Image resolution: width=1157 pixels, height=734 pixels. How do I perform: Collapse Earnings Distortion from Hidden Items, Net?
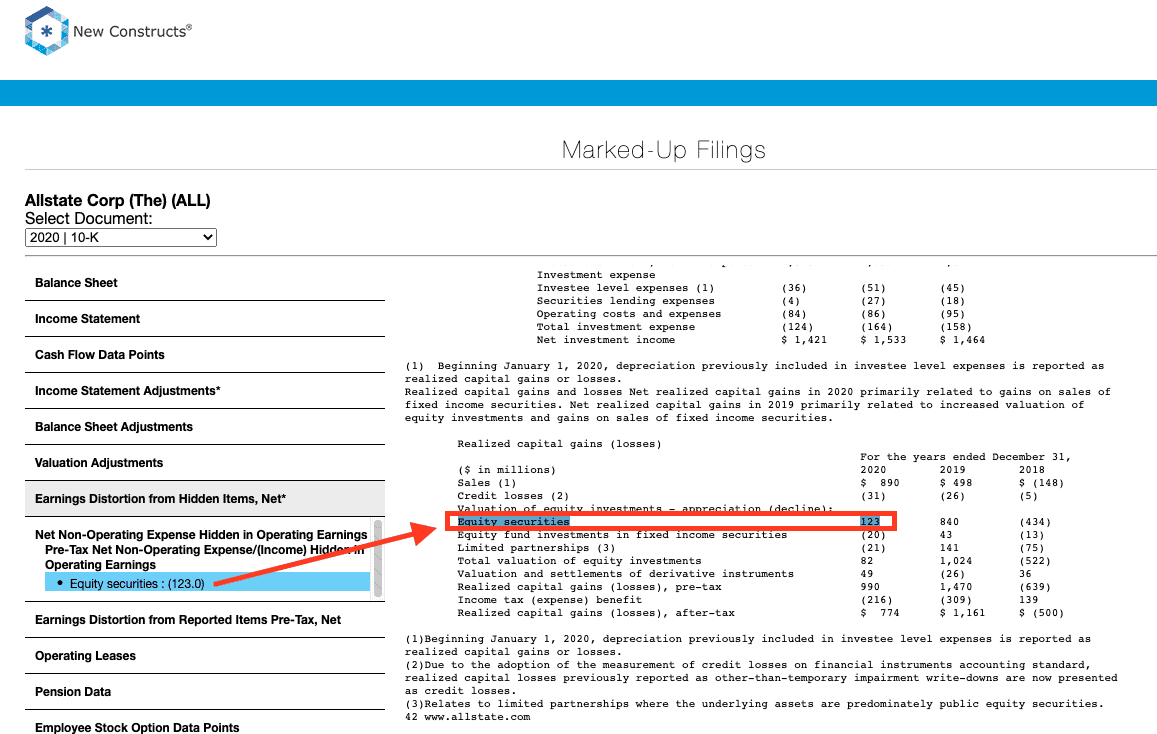[x=205, y=499]
